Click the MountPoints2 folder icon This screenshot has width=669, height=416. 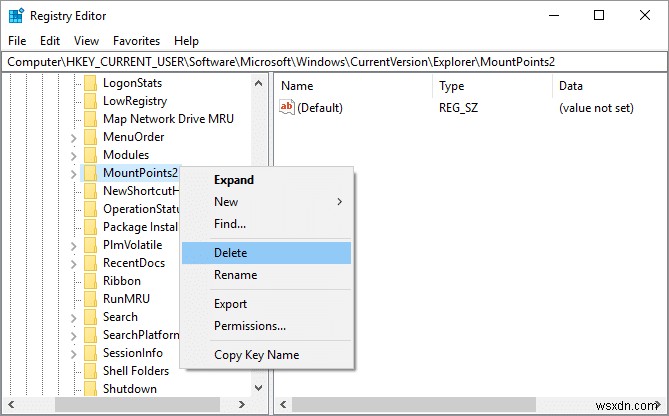click(x=90, y=173)
